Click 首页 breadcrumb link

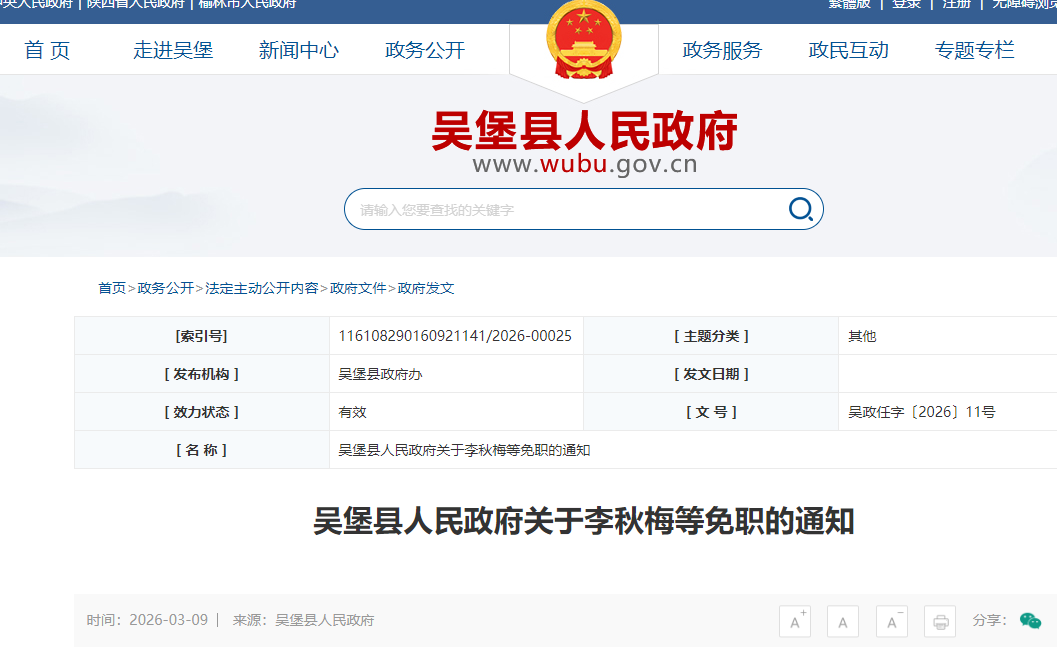112,288
